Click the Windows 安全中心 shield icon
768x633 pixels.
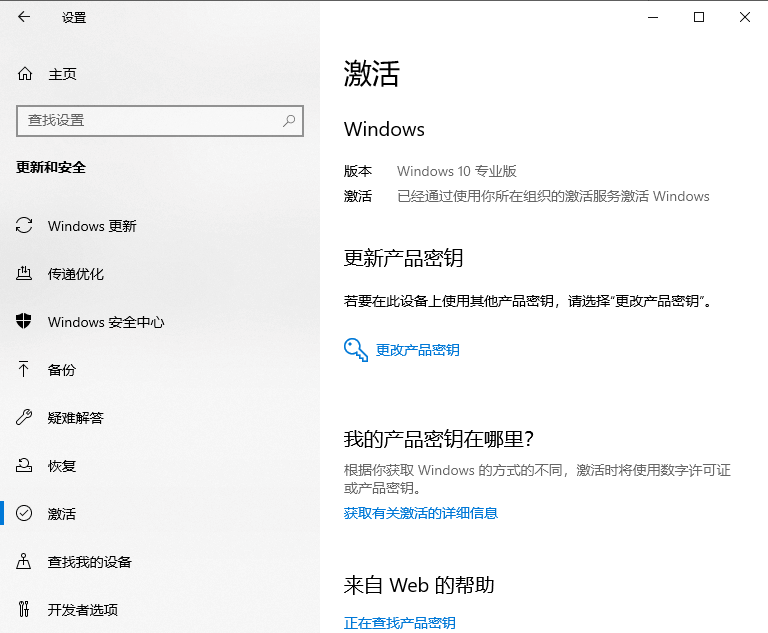tap(24, 321)
